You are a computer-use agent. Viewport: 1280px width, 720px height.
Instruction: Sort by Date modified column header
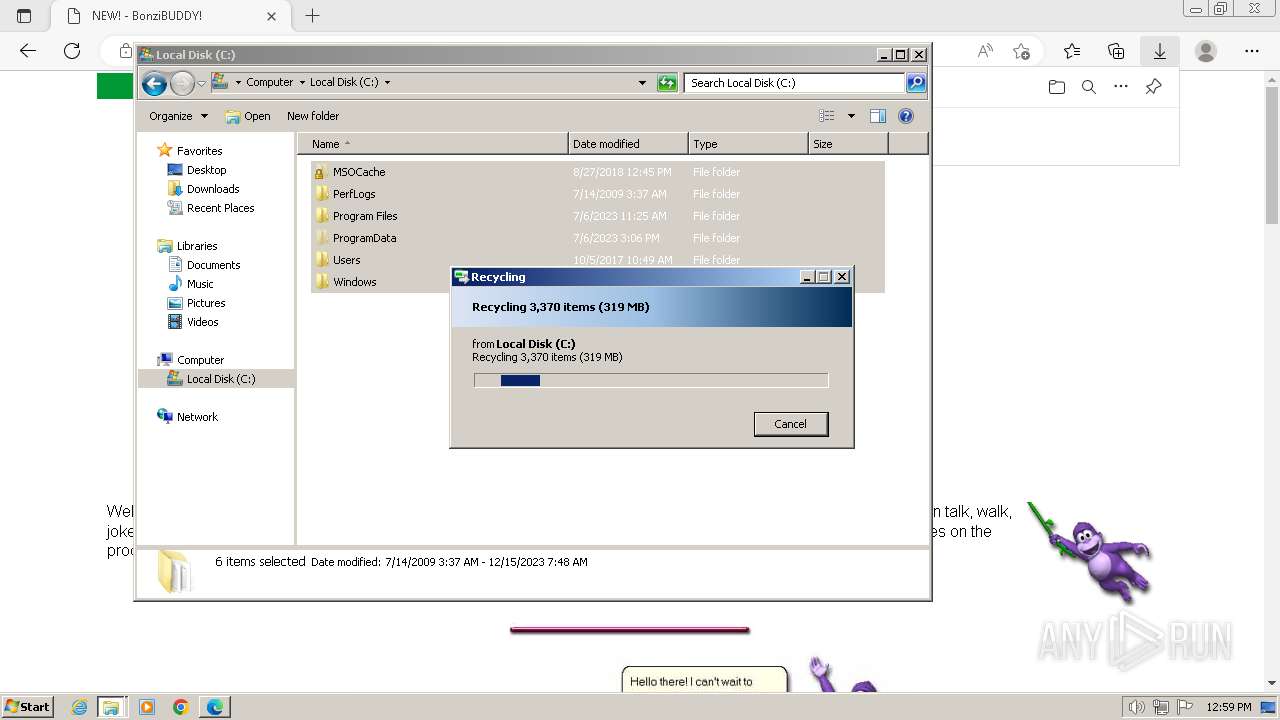tap(628, 144)
